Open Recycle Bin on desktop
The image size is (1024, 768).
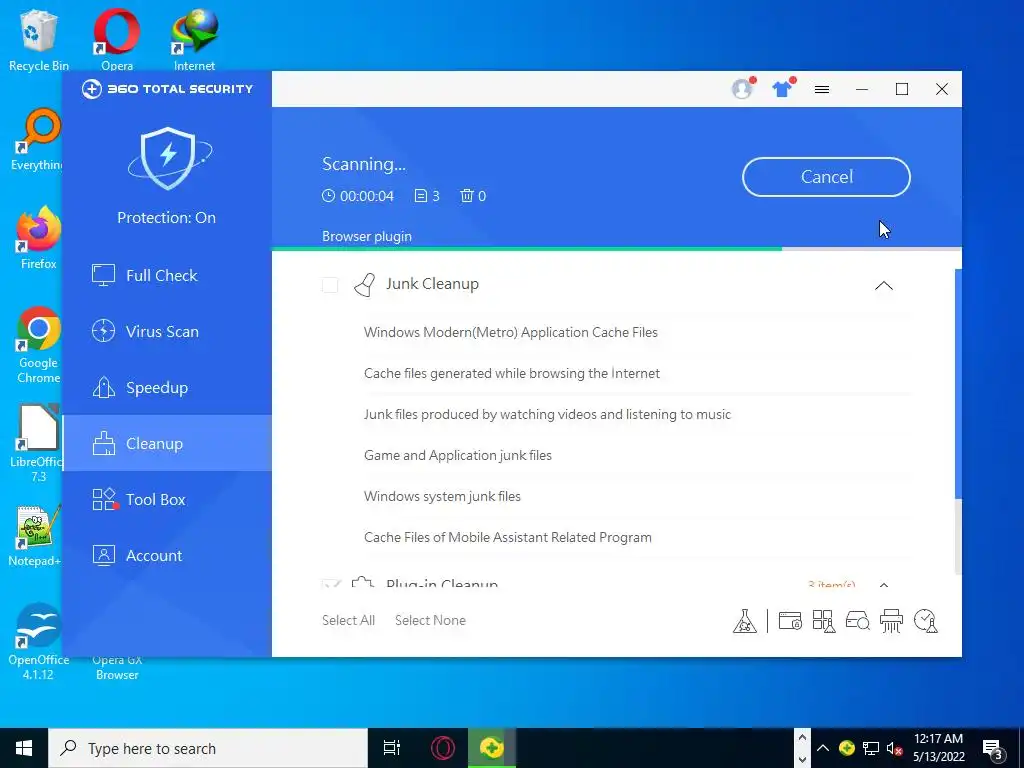(39, 39)
